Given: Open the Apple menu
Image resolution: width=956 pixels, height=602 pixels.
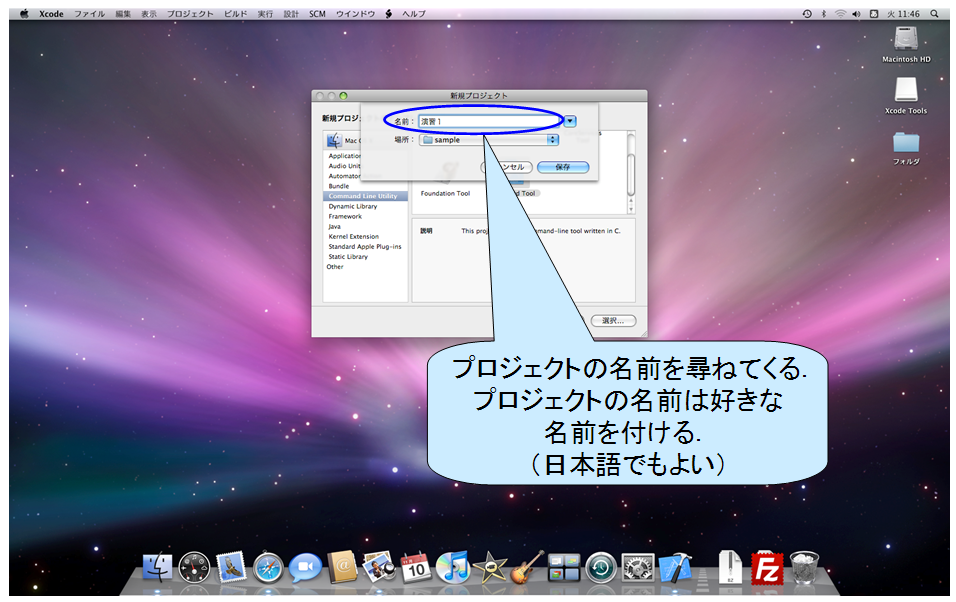Looking at the screenshot, I should (24, 13).
